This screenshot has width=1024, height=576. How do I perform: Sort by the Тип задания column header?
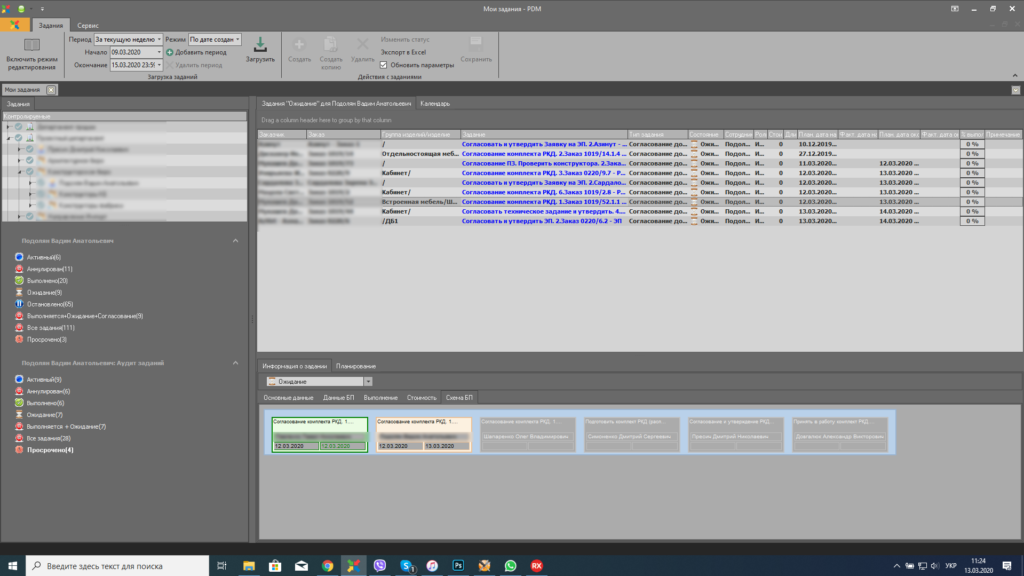point(658,135)
